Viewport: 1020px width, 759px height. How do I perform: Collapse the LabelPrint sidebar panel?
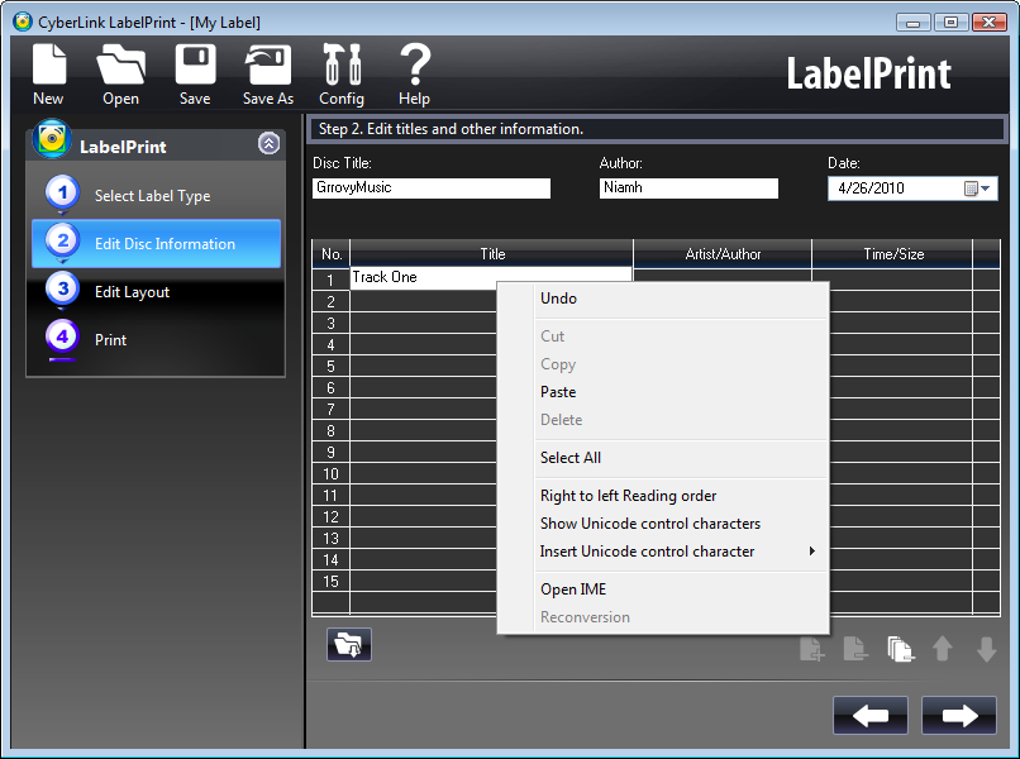[x=269, y=143]
